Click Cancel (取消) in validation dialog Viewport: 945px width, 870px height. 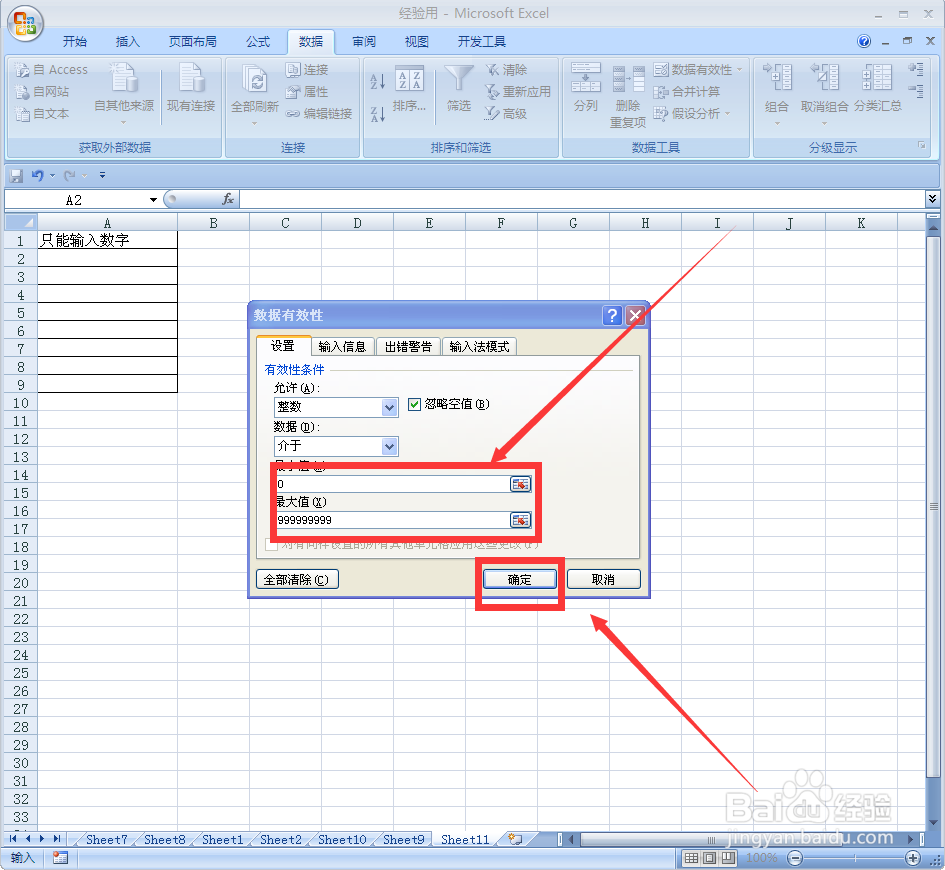coord(603,580)
